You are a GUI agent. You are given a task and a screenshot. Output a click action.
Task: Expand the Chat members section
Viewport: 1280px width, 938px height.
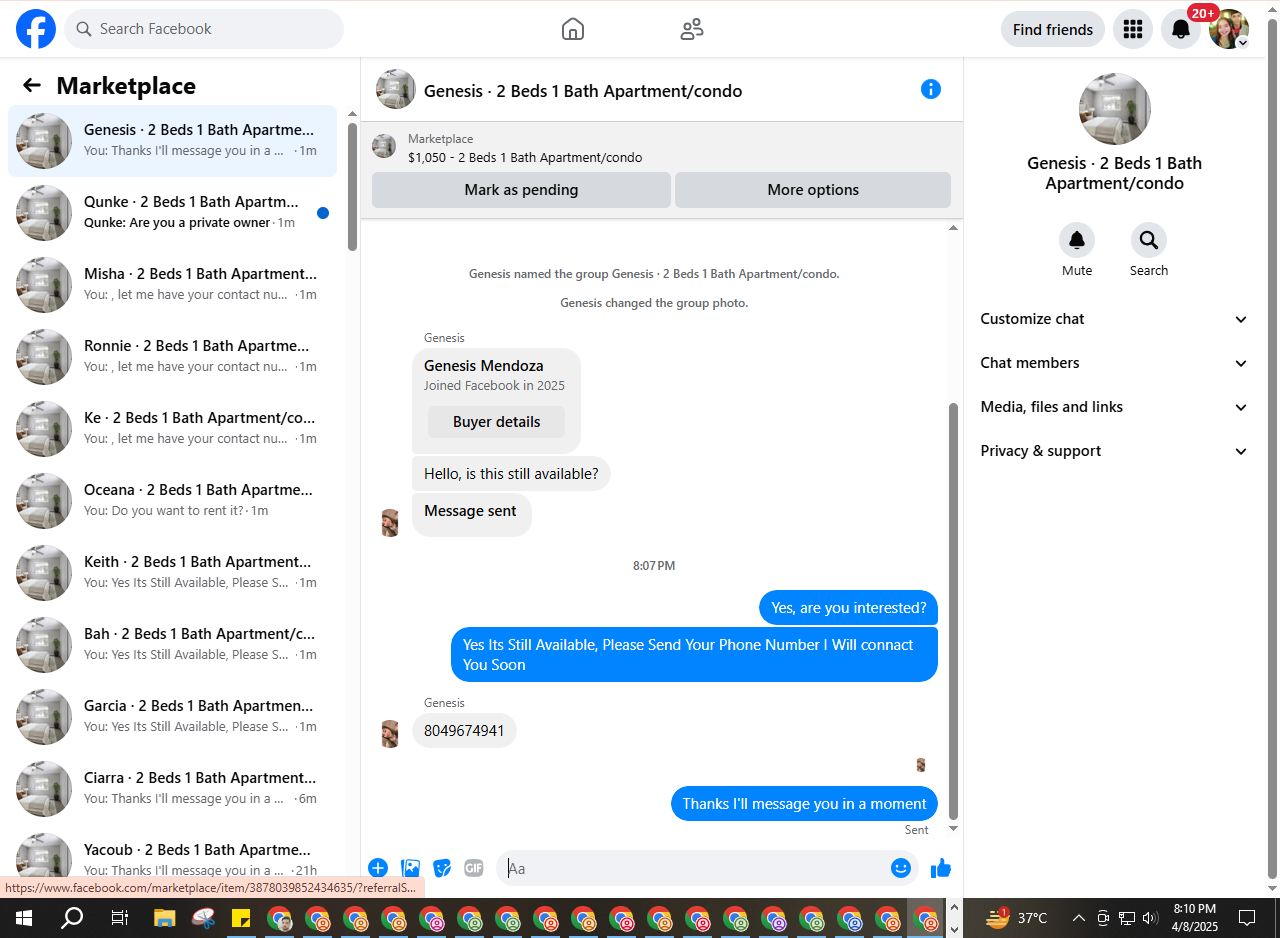(1114, 363)
